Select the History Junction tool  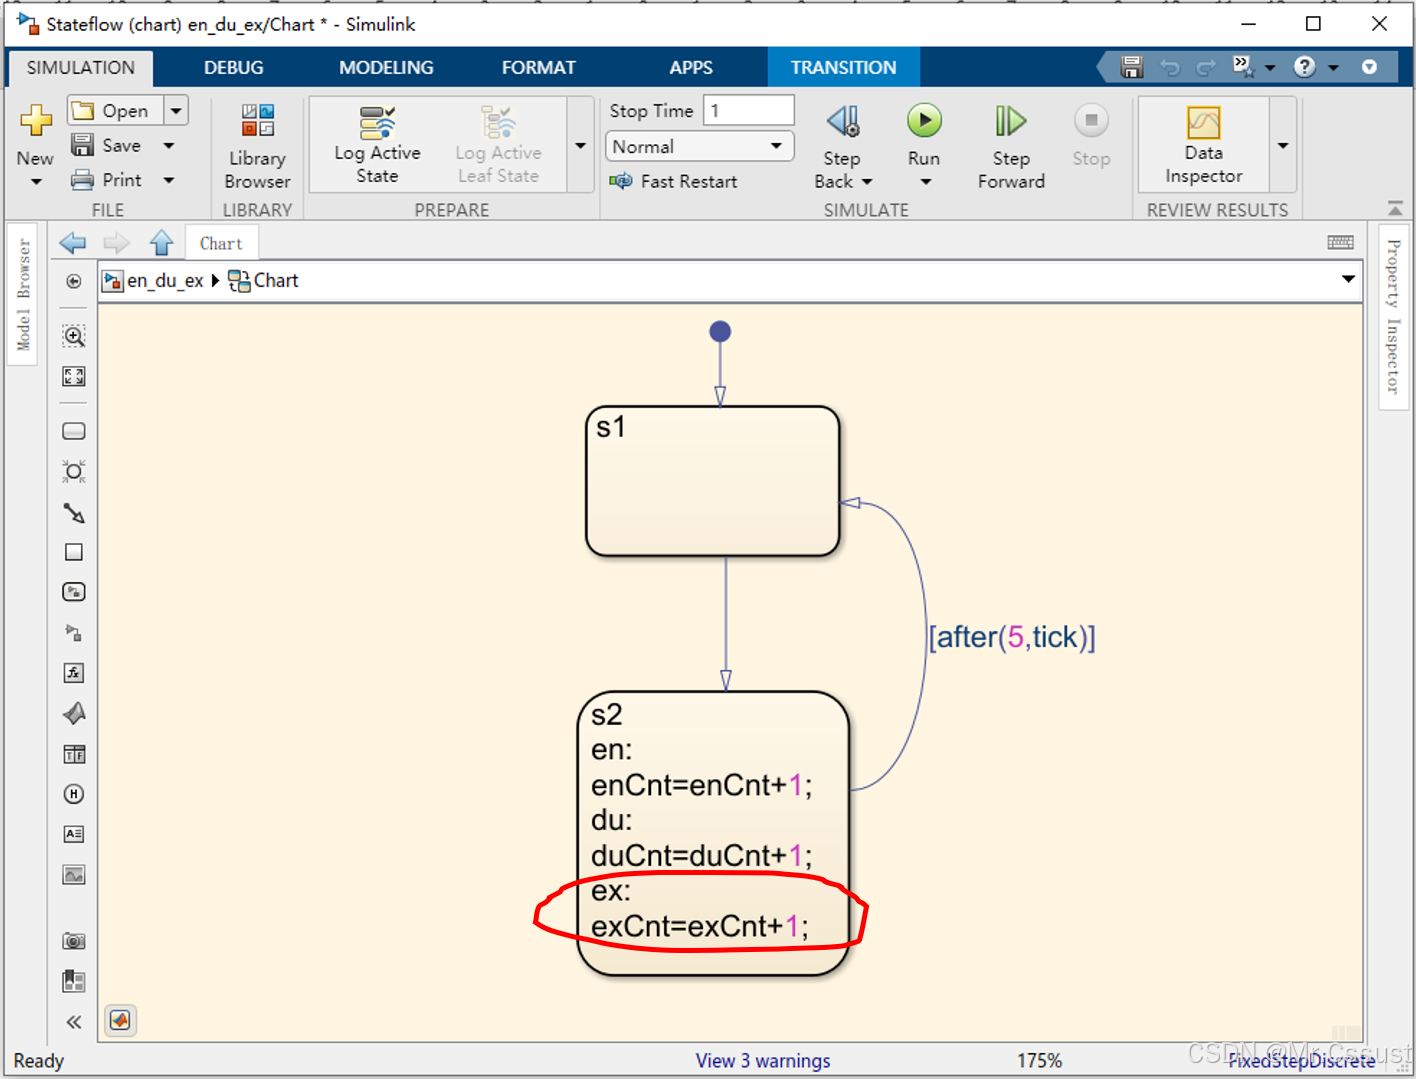pos(74,794)
